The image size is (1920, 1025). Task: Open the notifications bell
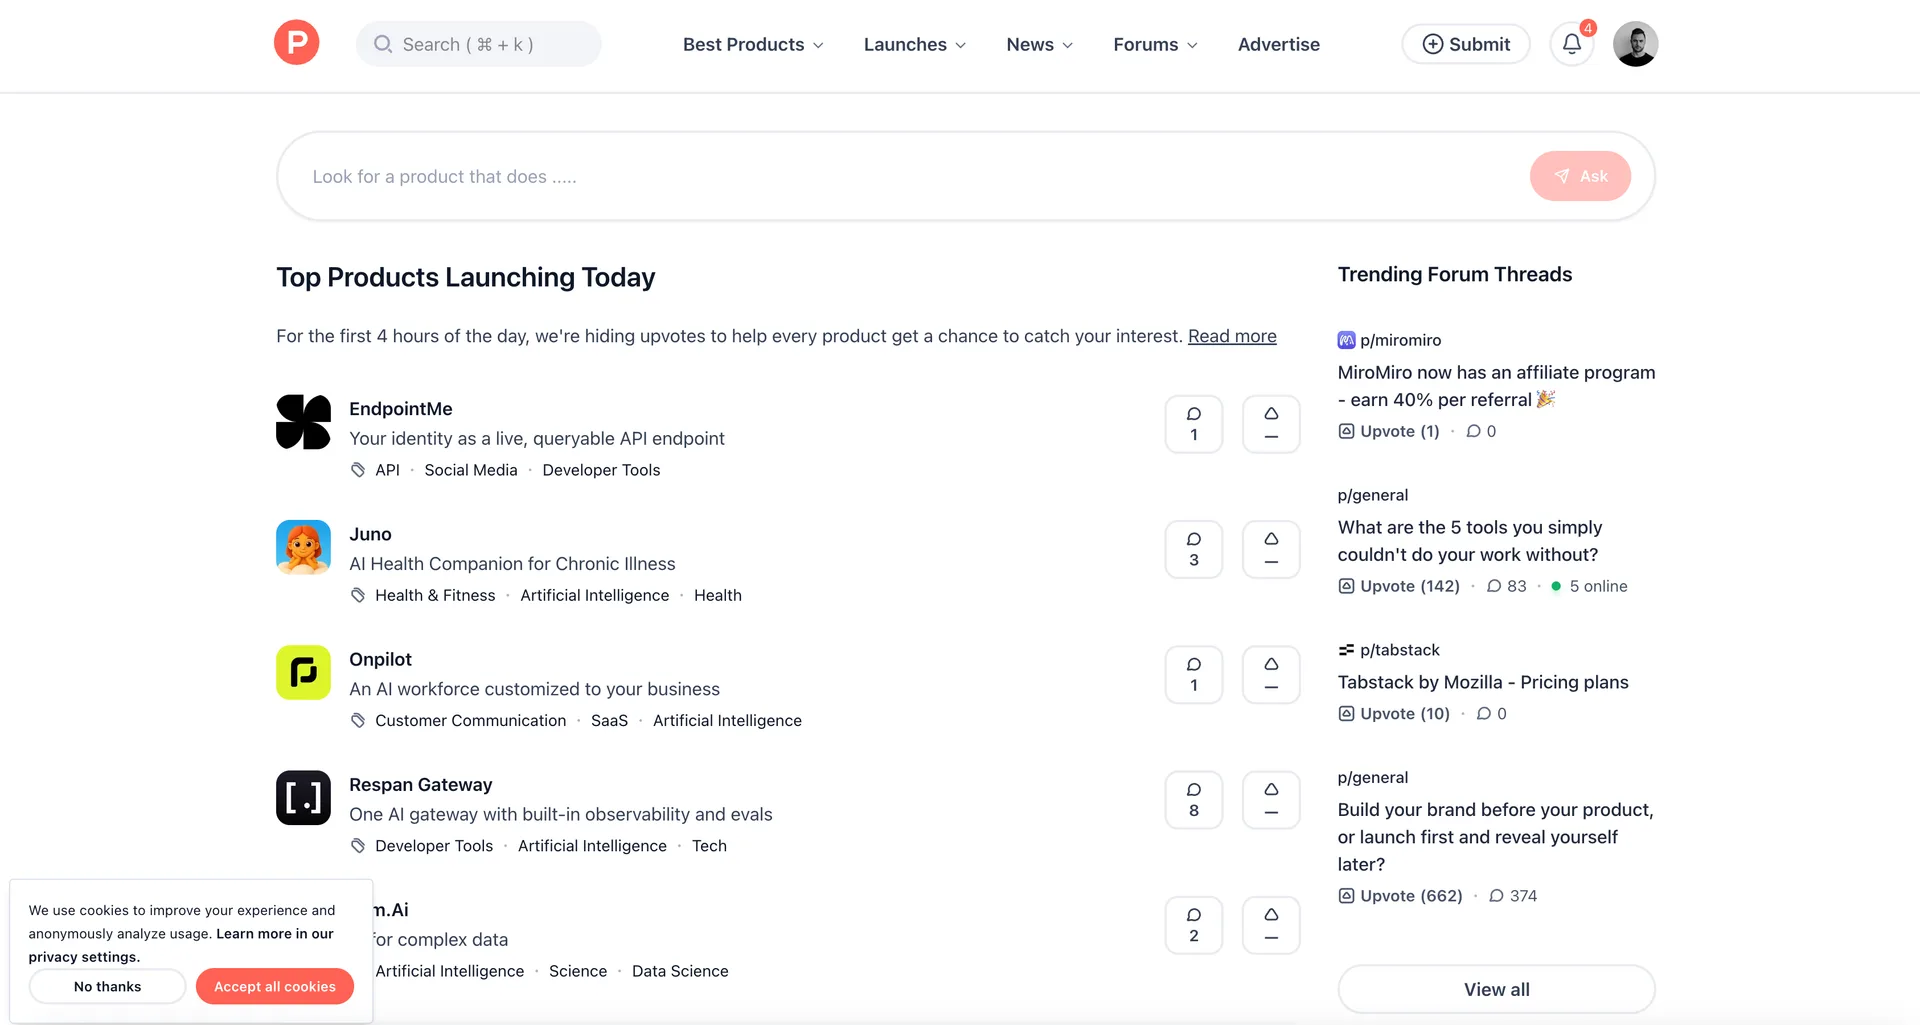(1572, 44)
